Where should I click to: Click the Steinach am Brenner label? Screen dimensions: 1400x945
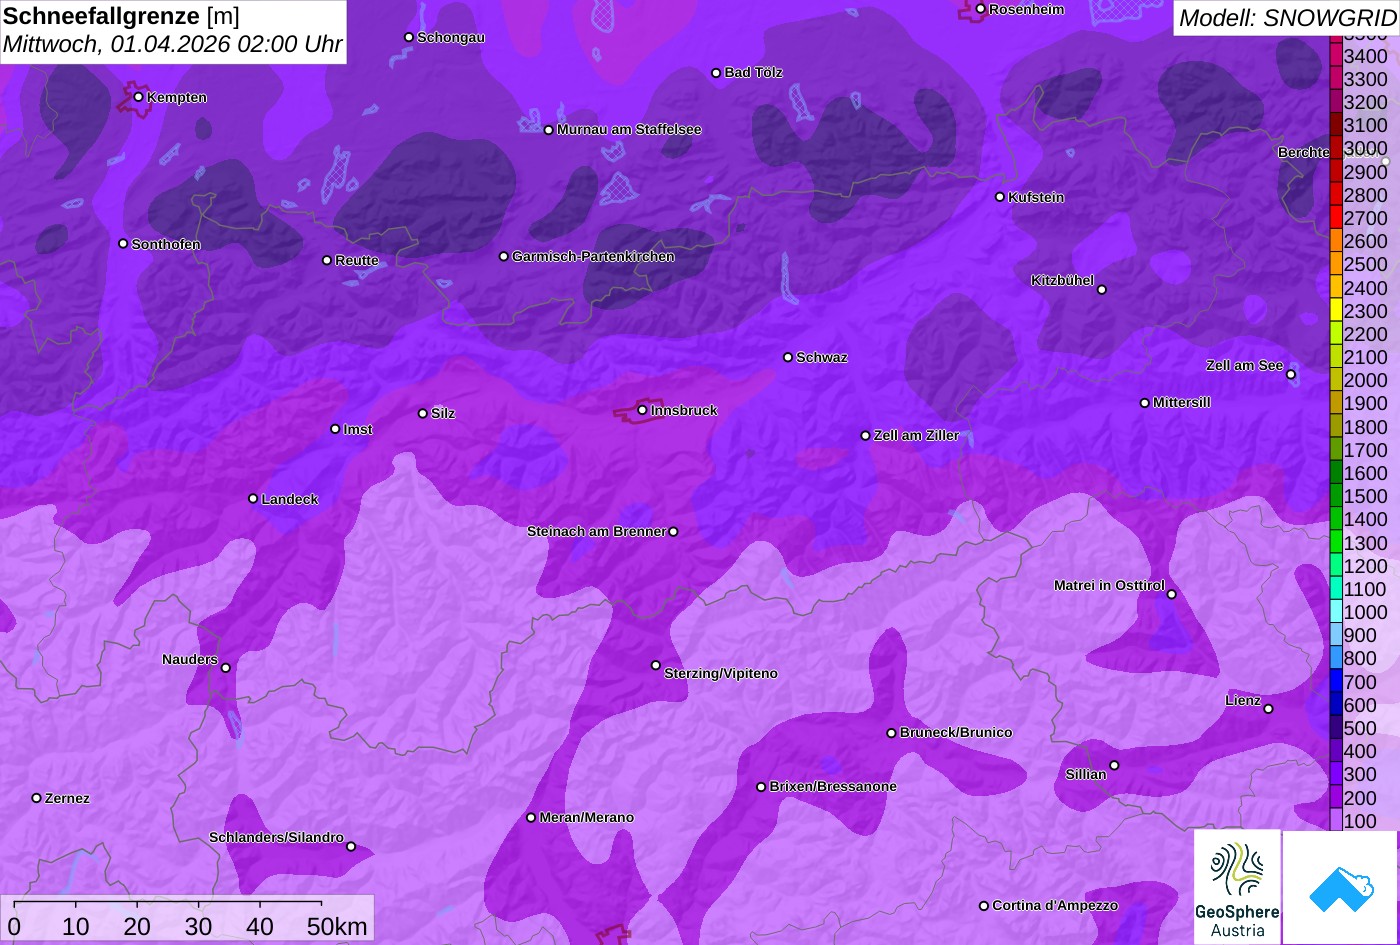596,531
